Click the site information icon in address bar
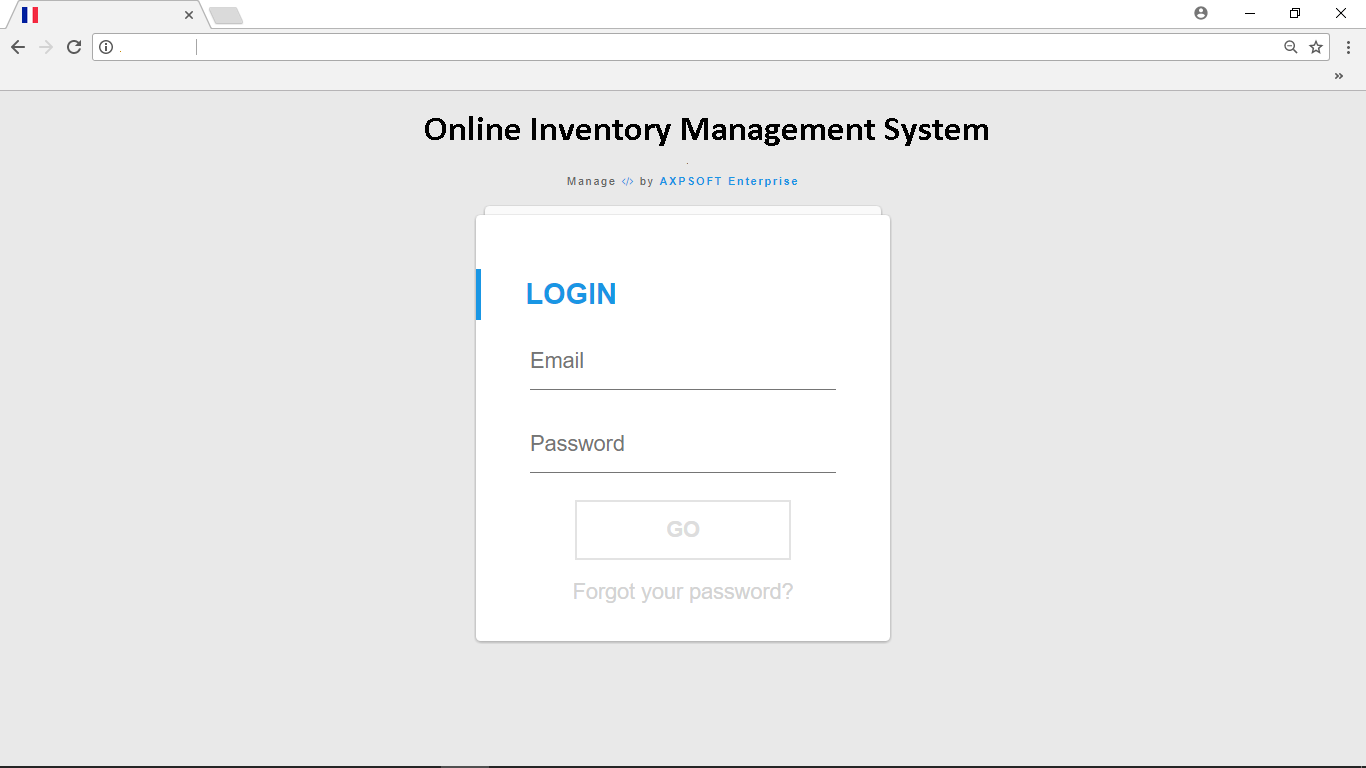 click(106, 47)
